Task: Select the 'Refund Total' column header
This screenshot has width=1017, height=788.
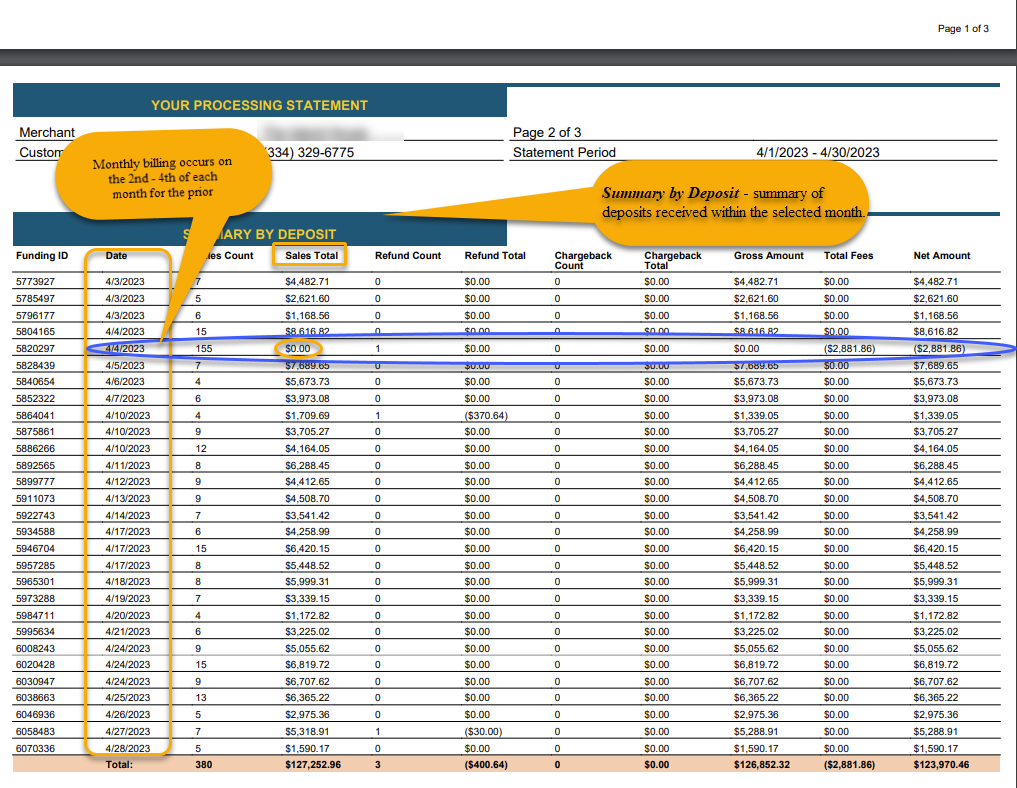Action: [495, 256]
